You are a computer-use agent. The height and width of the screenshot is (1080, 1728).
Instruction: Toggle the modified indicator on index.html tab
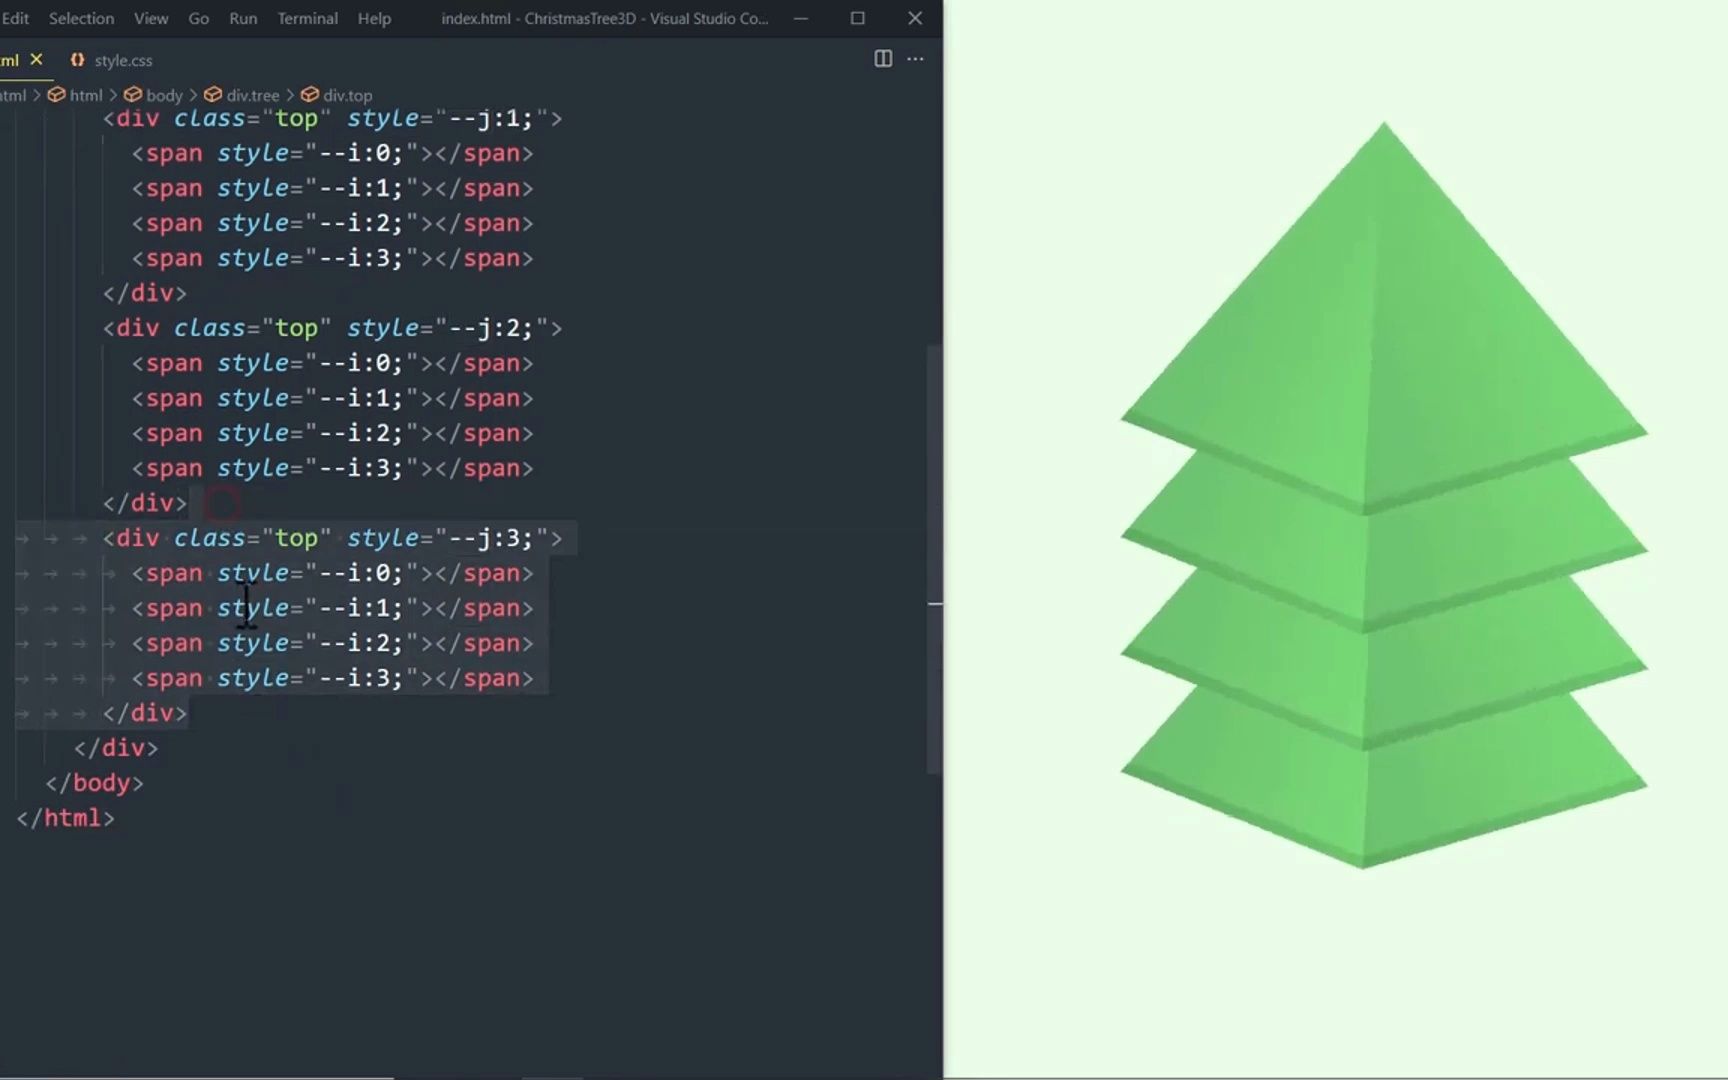tap(37, 59)
